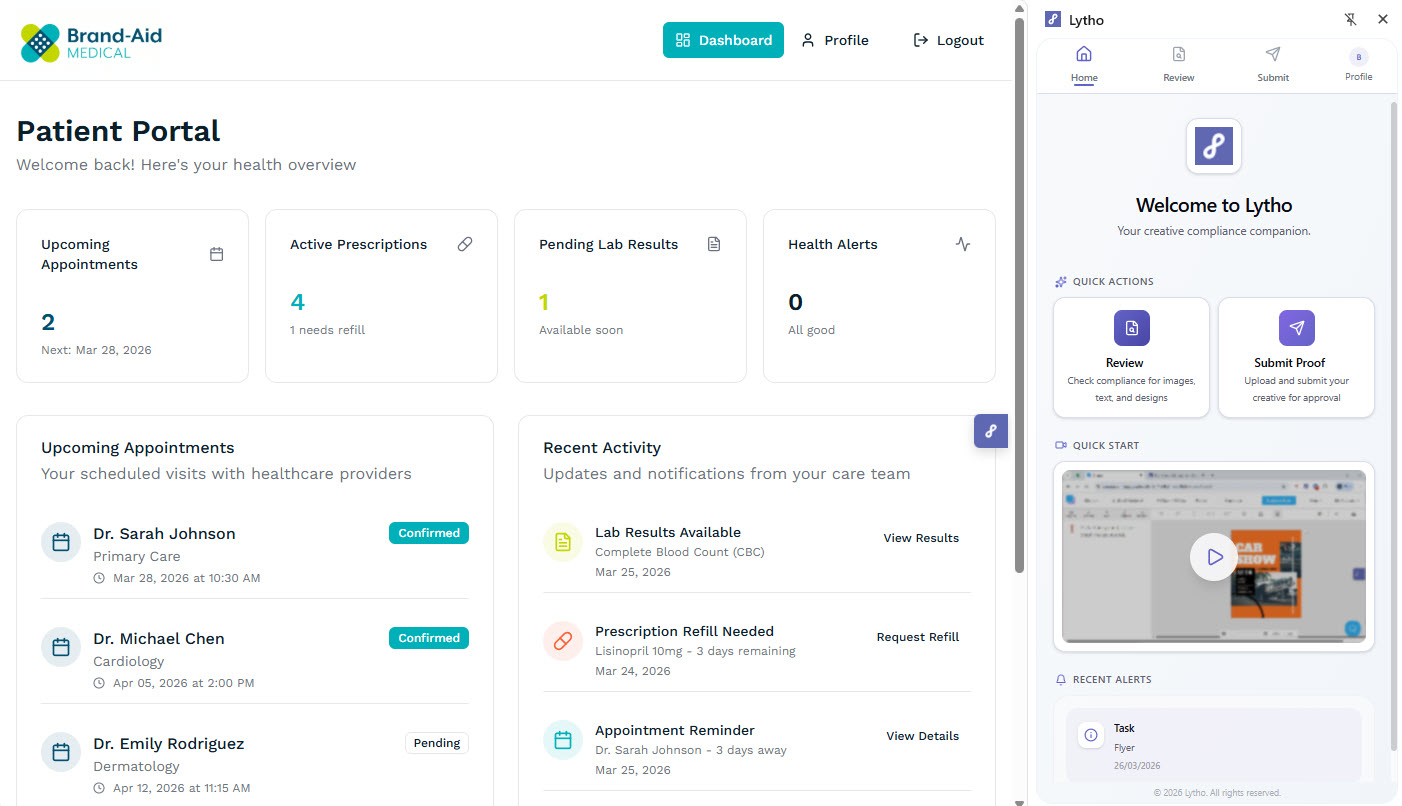Image resolution: width=1402 pixels, height=806 pixels.
Task: Click the calendar icon on Upcoming Appointments card
Action: pos(216,254)
